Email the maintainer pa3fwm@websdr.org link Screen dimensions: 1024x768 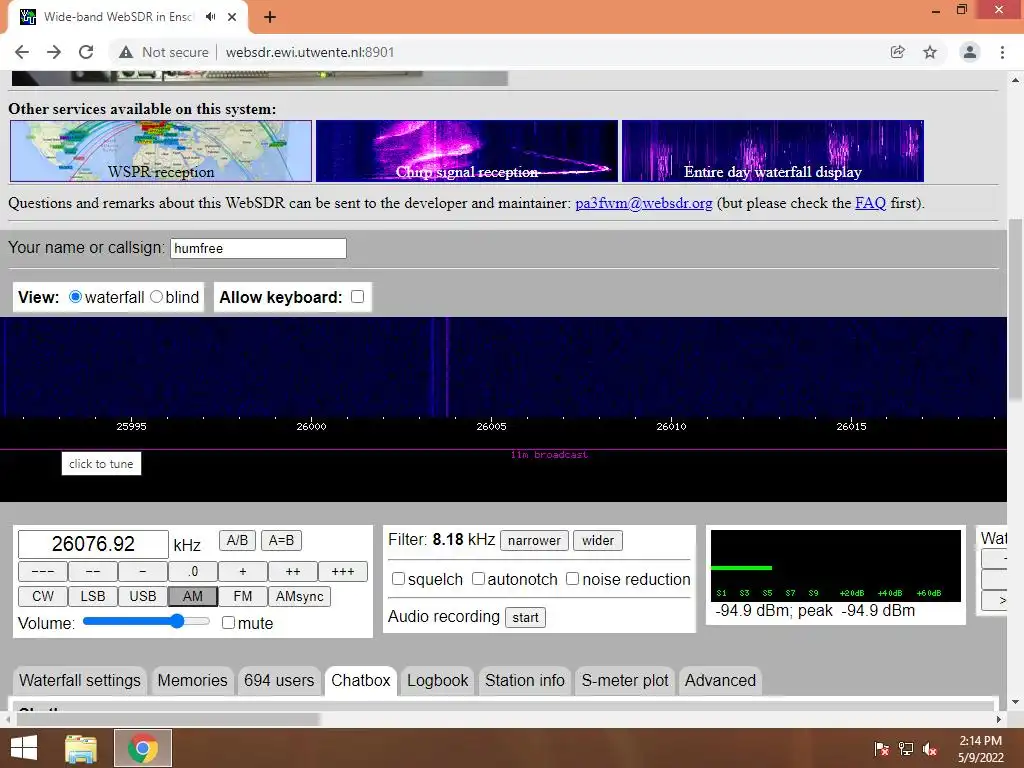click(x=643, y=203)
